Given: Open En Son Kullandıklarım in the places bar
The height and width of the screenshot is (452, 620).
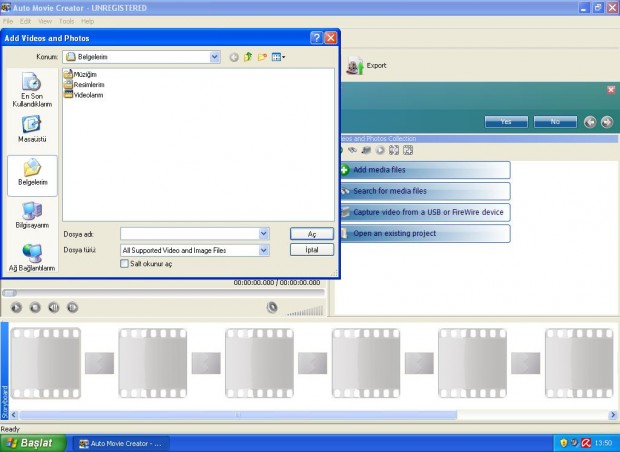Looking at the screenshot, I should [x=32, y=90].
